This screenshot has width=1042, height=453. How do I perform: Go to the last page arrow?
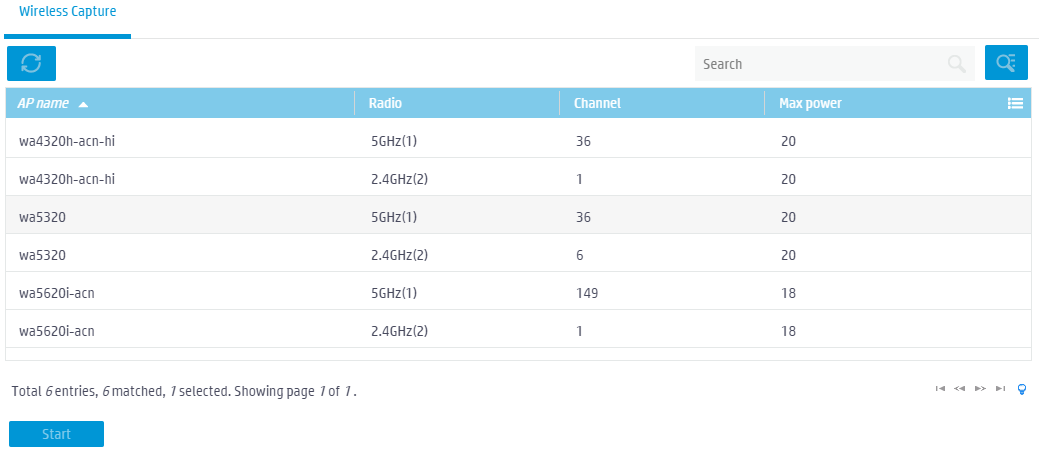pos(1000,389)
